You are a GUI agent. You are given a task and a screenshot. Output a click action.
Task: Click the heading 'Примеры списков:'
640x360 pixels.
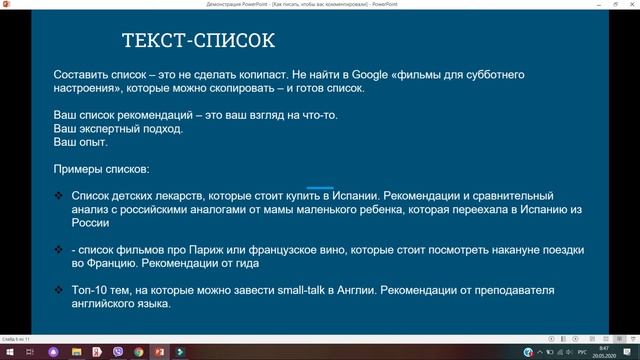[x=101, y=169]
